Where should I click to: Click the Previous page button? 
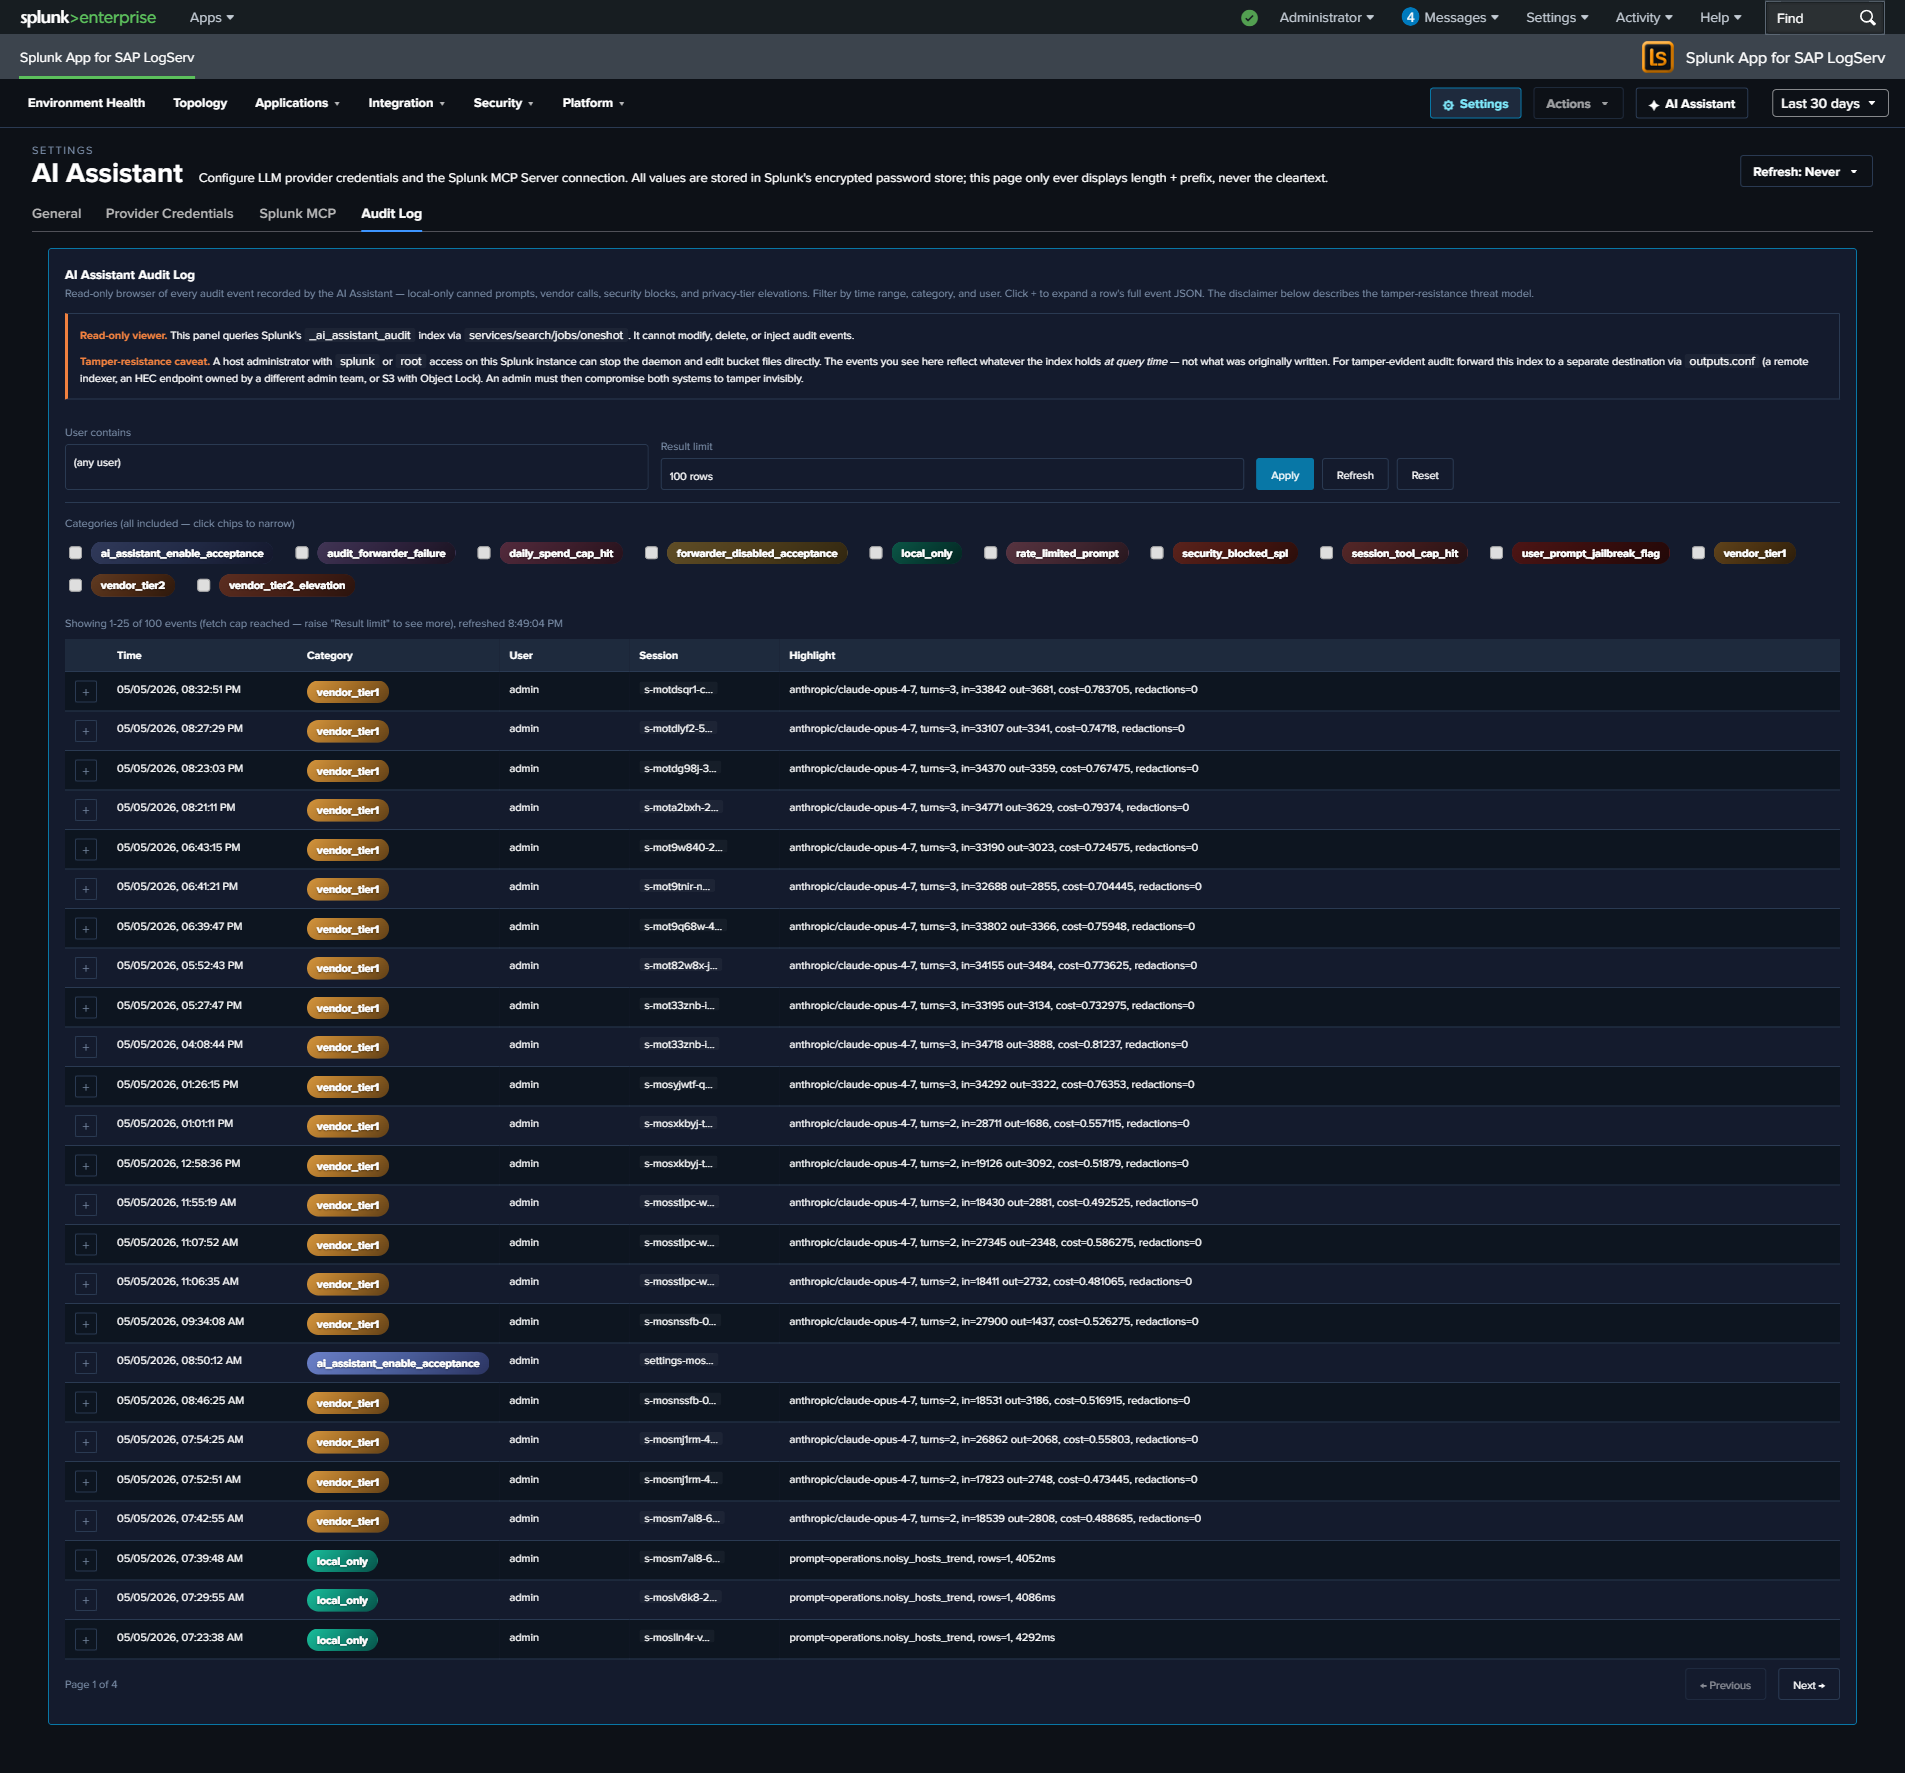(1725, 1685)
